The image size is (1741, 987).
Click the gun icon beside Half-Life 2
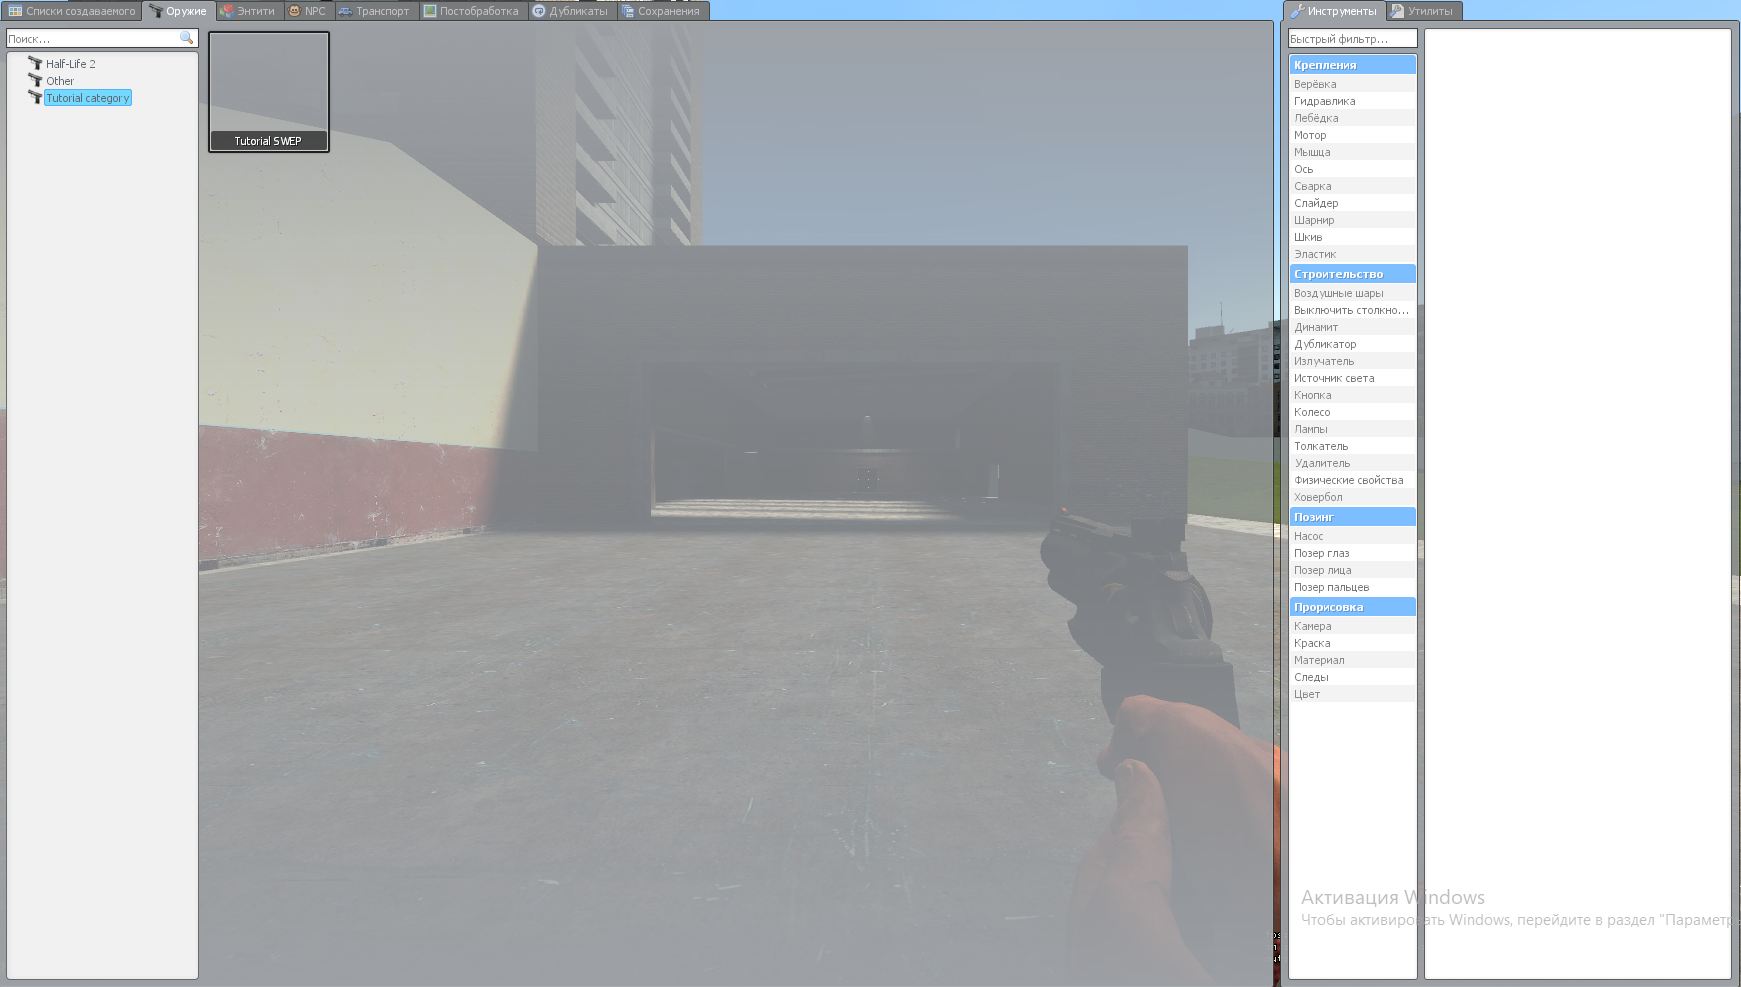(x=35, y=63)
